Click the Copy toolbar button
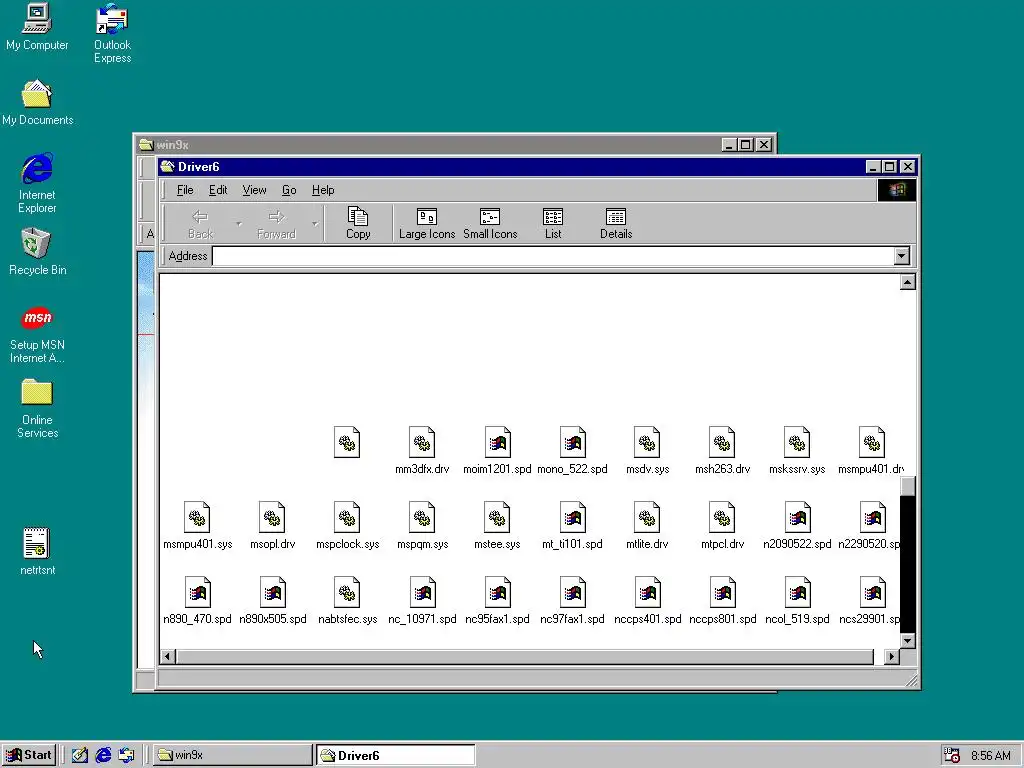 (358, 223)
